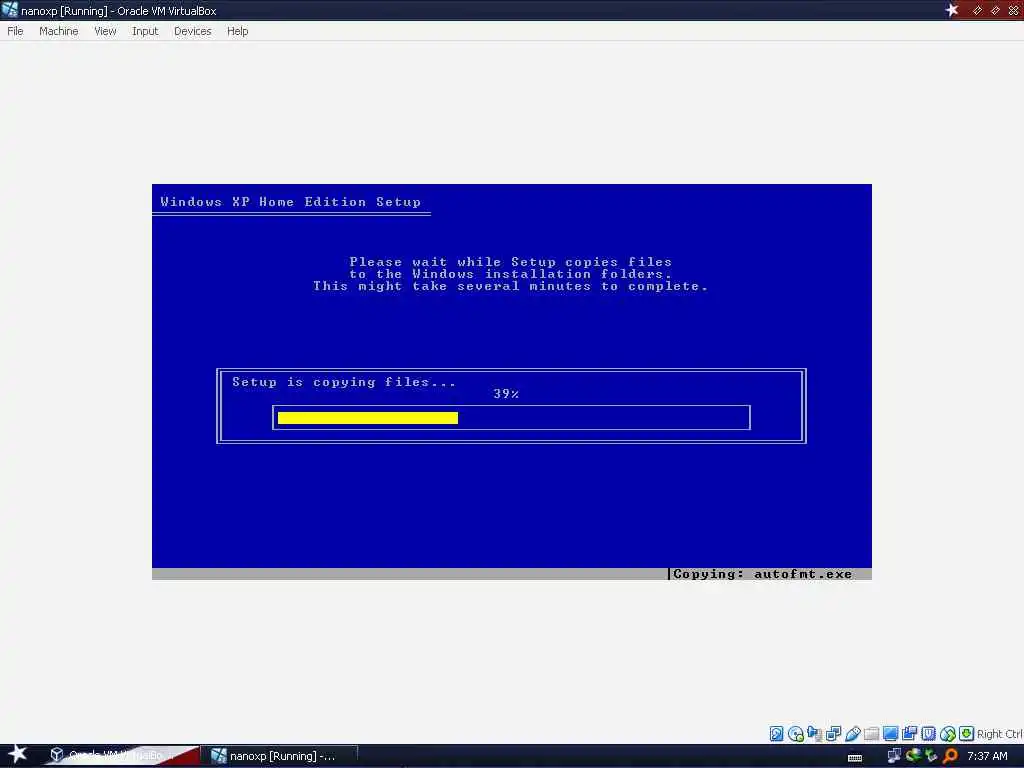Click the network adapter status icon
Viewport: 1024px width, 768px height.
tap(814, 733)
